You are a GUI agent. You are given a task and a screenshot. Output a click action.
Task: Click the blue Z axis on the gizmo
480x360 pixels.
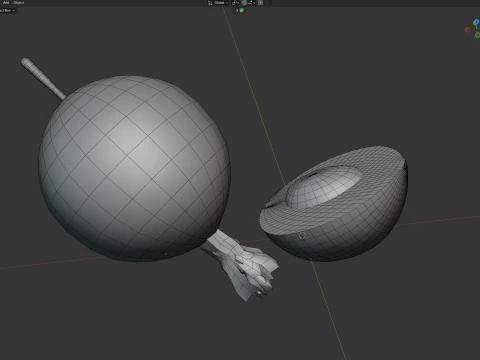pos(476,22)
